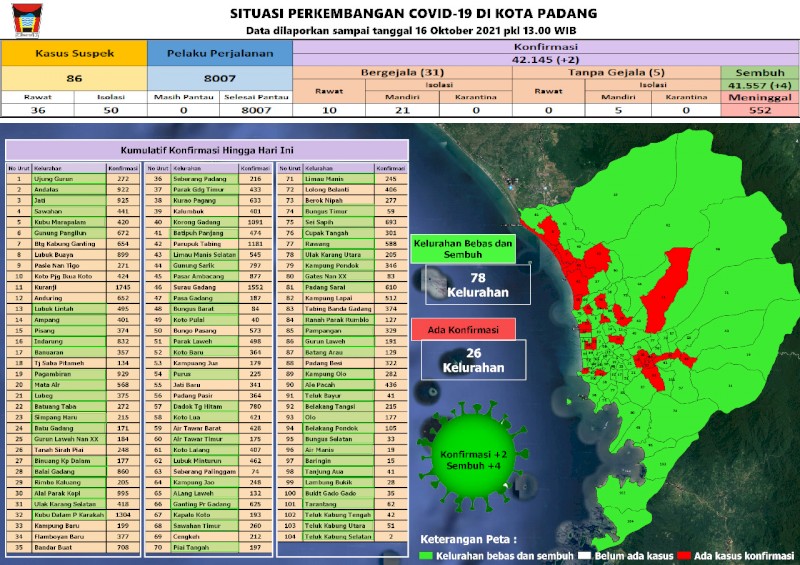Click the Kubu Dalam P Karakah count 1304
800x565 pixels.
(123, 514)
